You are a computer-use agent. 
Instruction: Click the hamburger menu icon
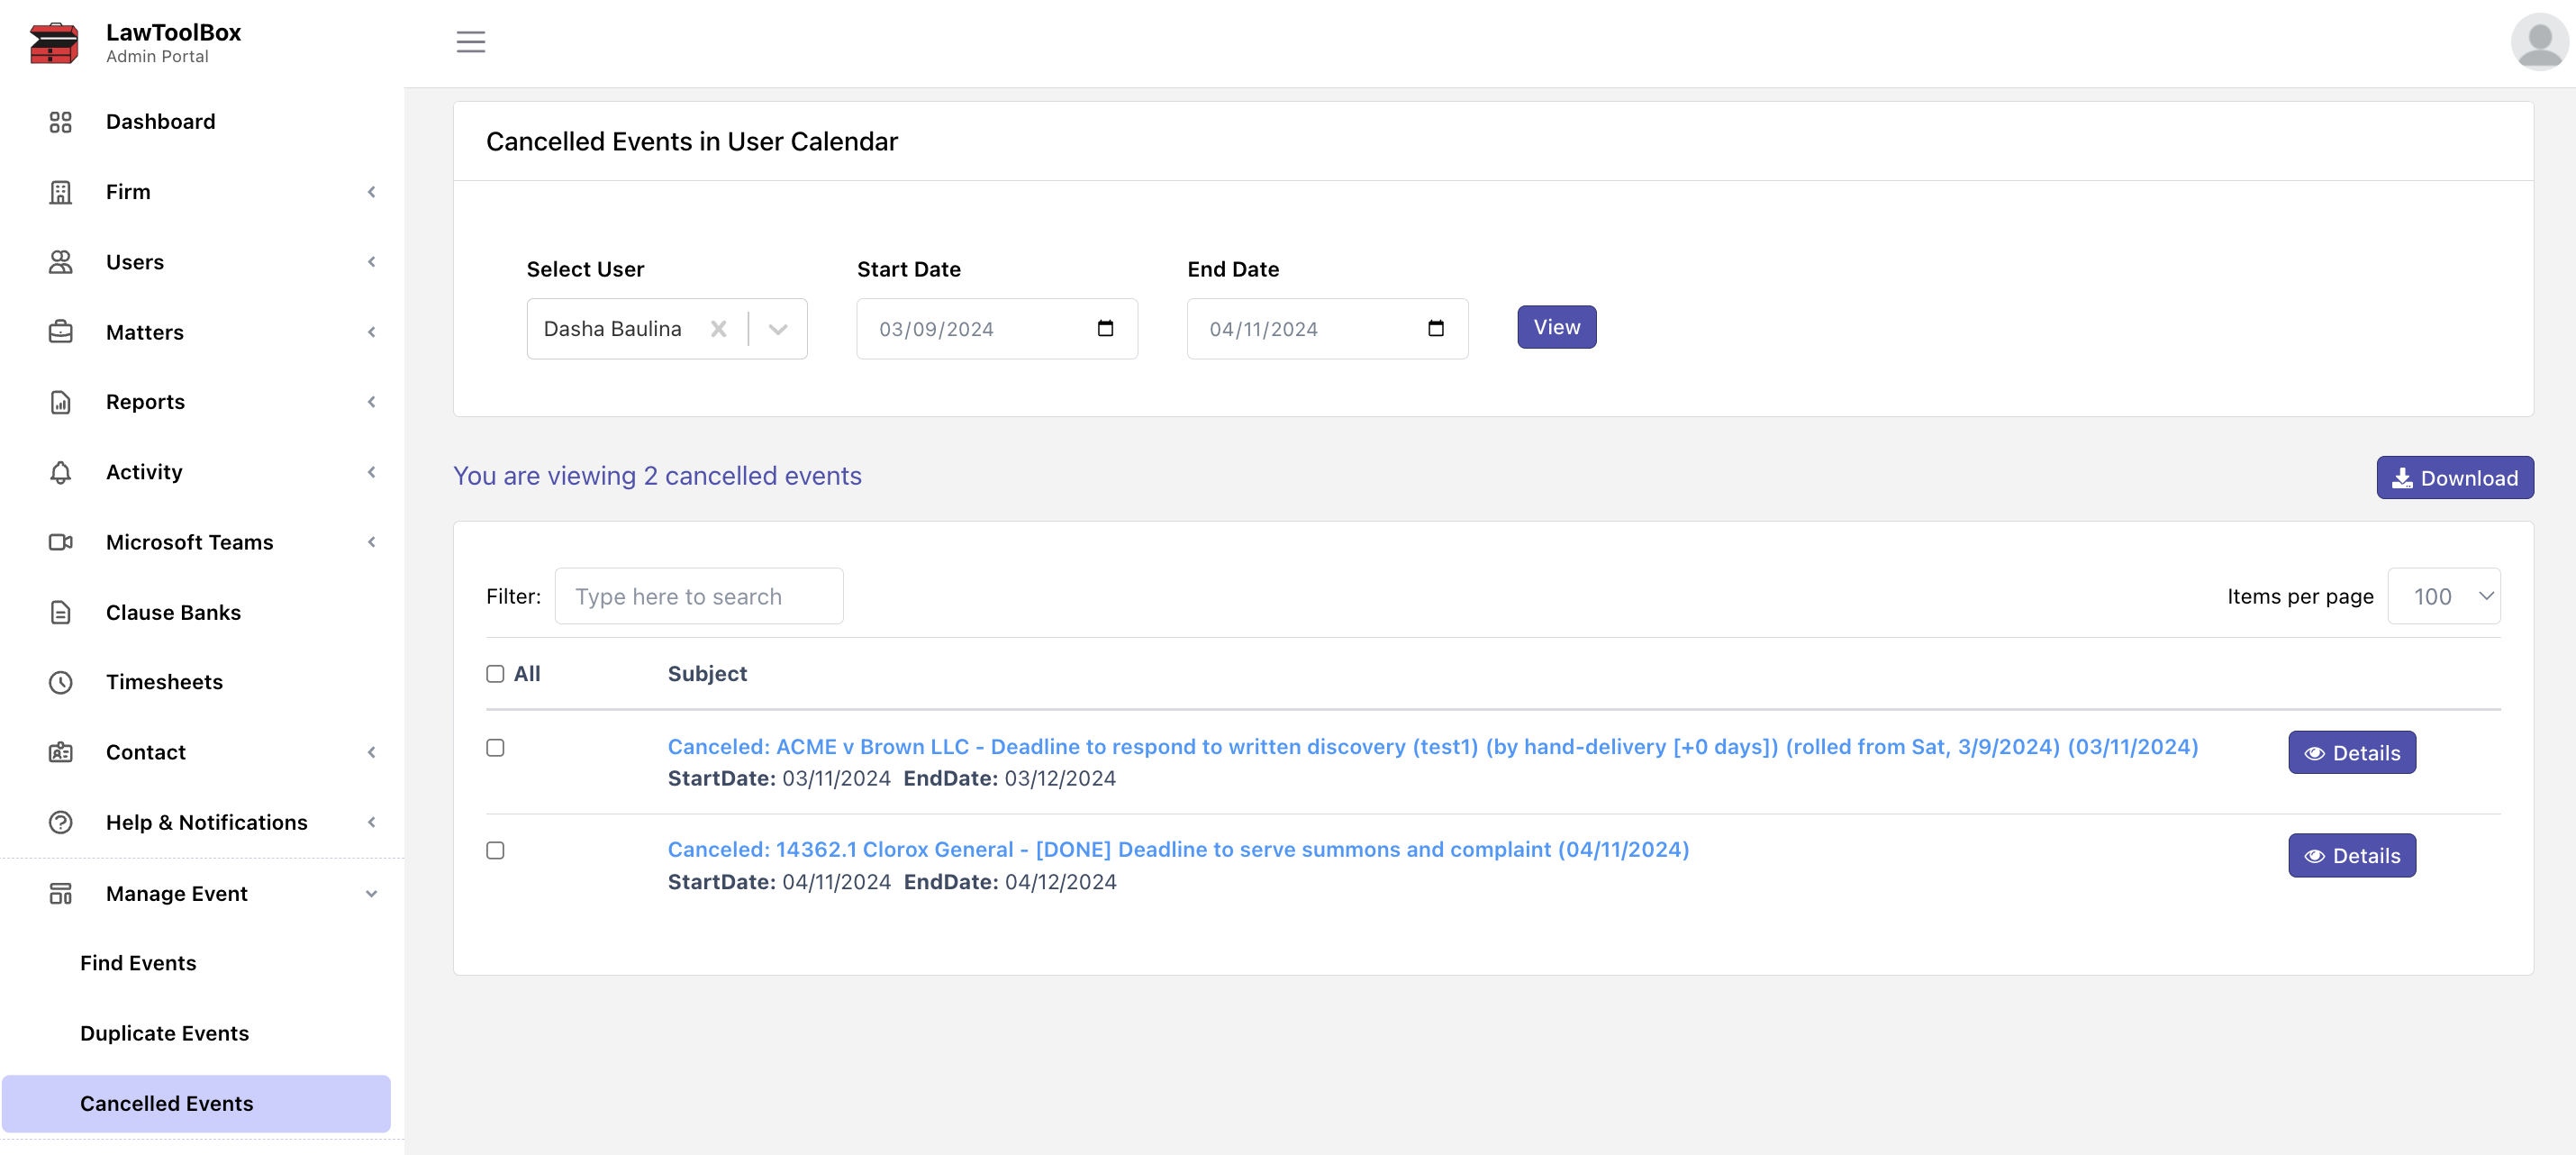pos(470,42)
